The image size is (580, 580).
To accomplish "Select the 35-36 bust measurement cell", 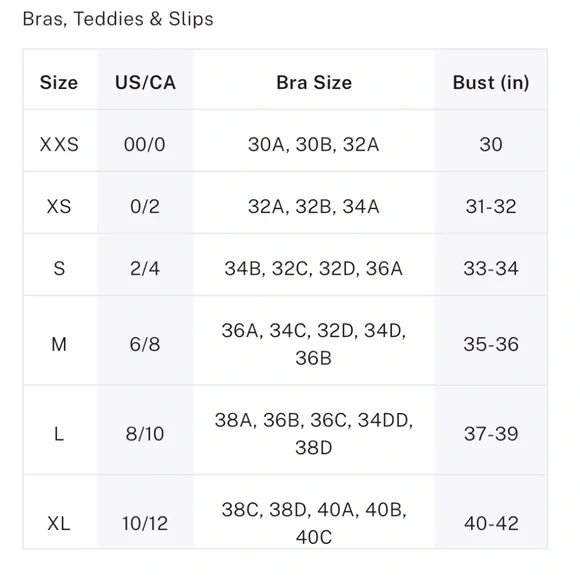I will (491, 344).
